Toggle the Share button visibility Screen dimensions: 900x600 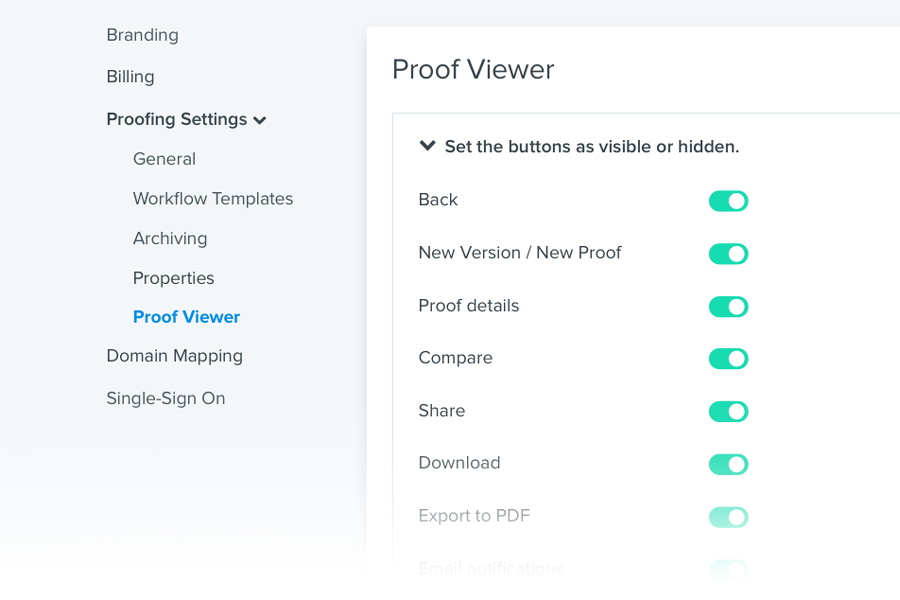pyautogui.click(x=728, y=411)
